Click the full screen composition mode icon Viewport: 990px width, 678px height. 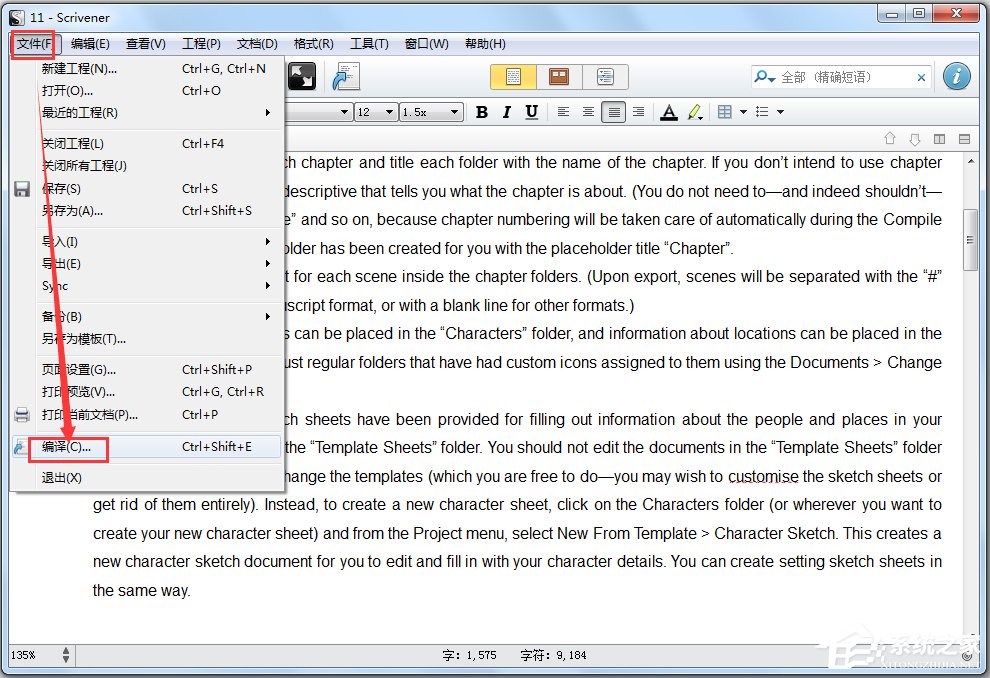pyautogui.click(x=302, y=76)
